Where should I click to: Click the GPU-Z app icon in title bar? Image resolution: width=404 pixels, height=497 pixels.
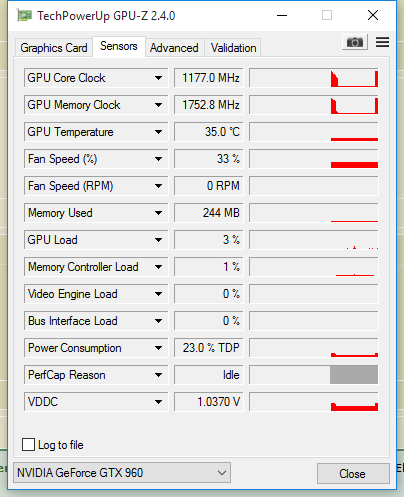click(x=24, y=16)
